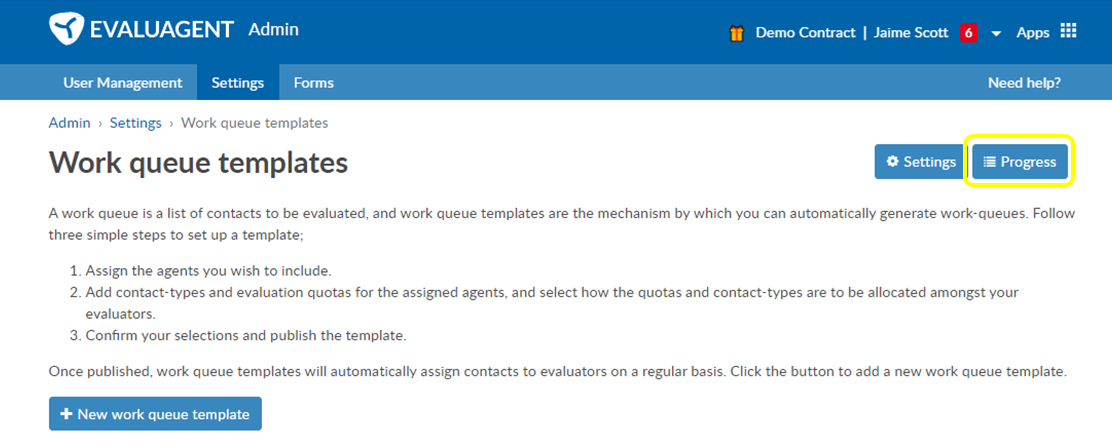Click the EVALUAGENT wordmark text
This screenshot has height=448, width=1112.
click(162, 30)
